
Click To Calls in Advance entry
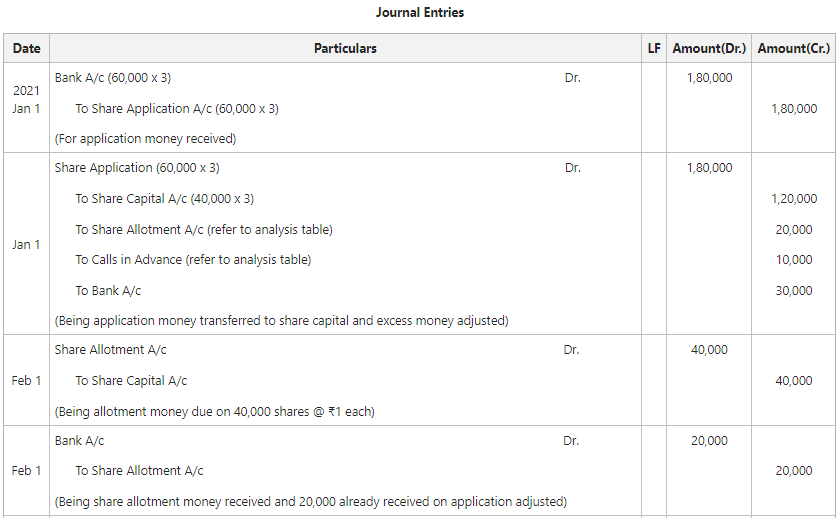click(x=193, y=260)
